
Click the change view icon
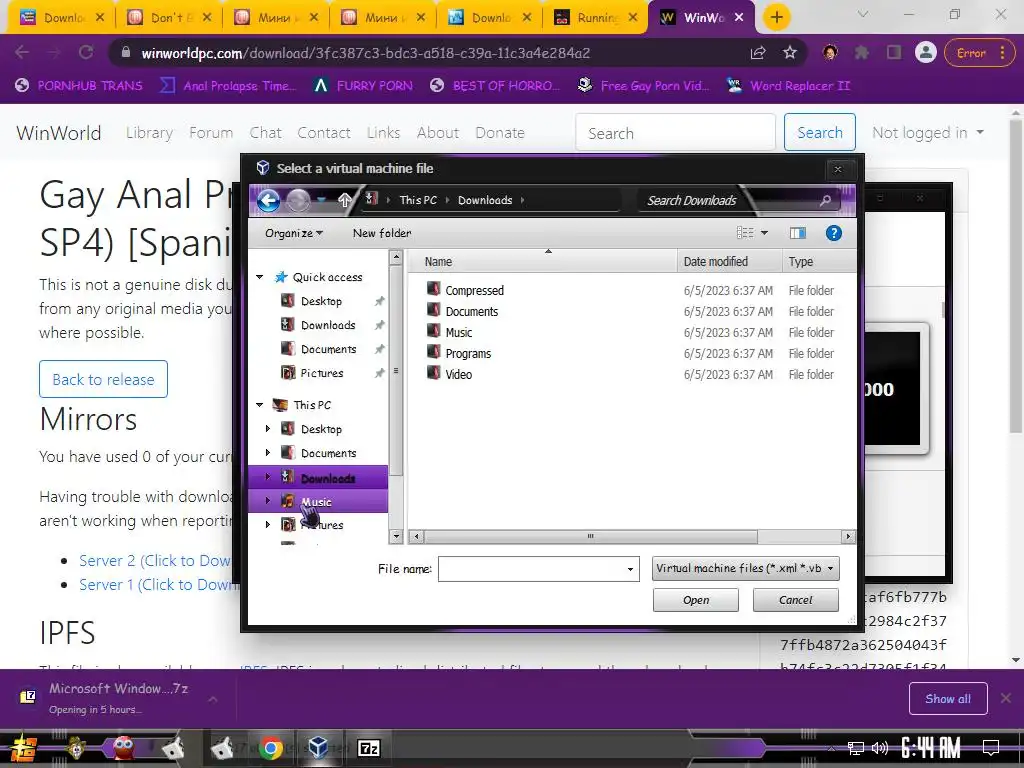(745, 233)
